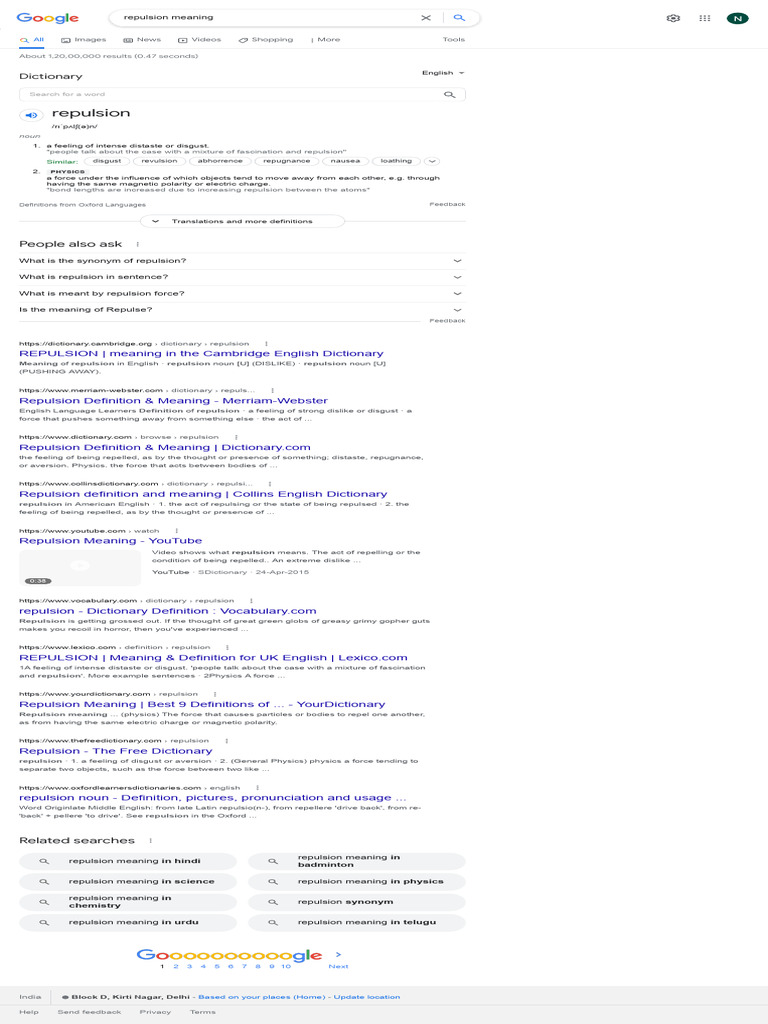Screen dimensions: 768x1024
Task: Expand What is meant by repulsion force?
Action: pos(242,294)
